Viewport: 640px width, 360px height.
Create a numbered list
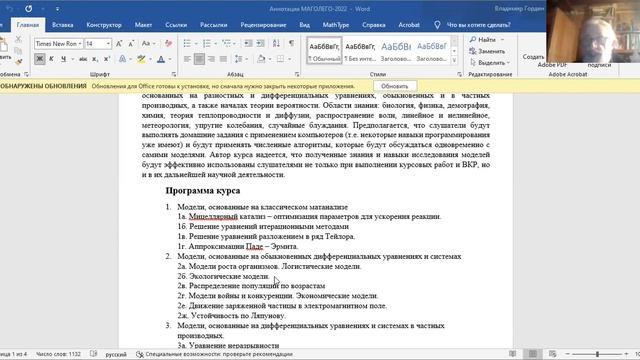click(x=207, y=43)
